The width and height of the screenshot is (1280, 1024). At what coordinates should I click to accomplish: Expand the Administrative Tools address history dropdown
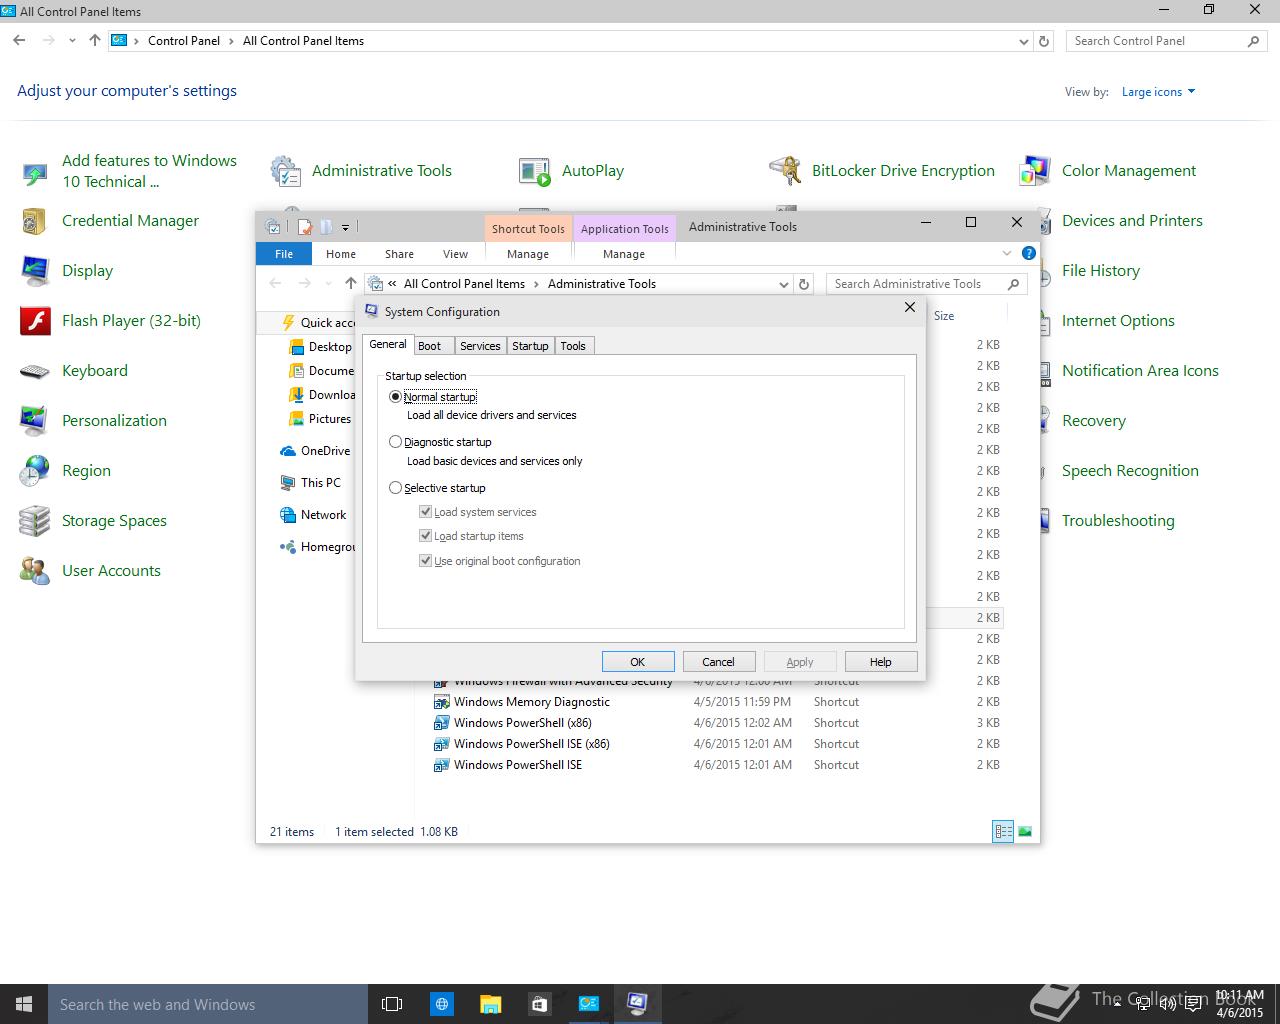pyautogui.click(x=784, y=284)
